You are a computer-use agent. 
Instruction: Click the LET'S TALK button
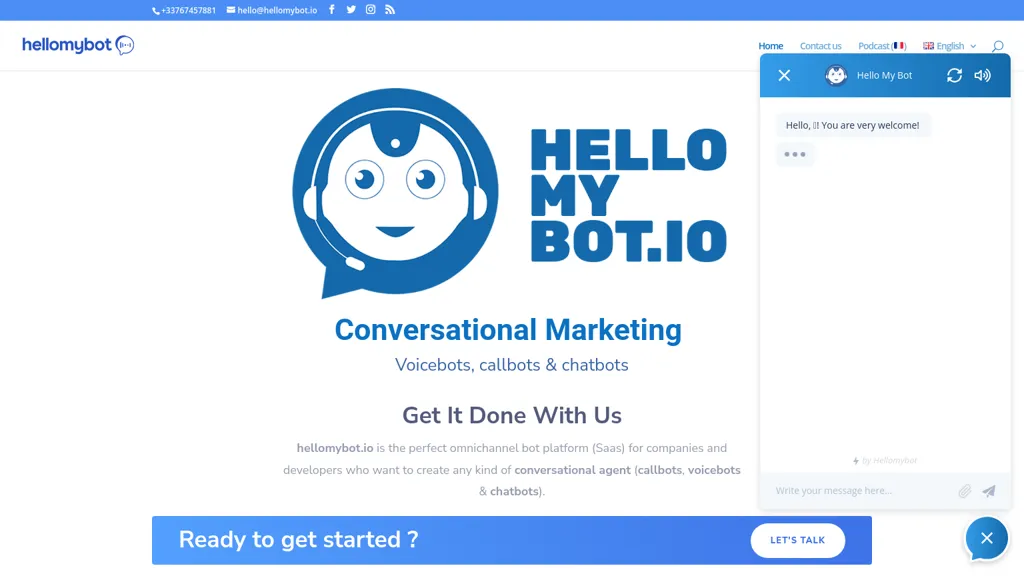(797, 540)
